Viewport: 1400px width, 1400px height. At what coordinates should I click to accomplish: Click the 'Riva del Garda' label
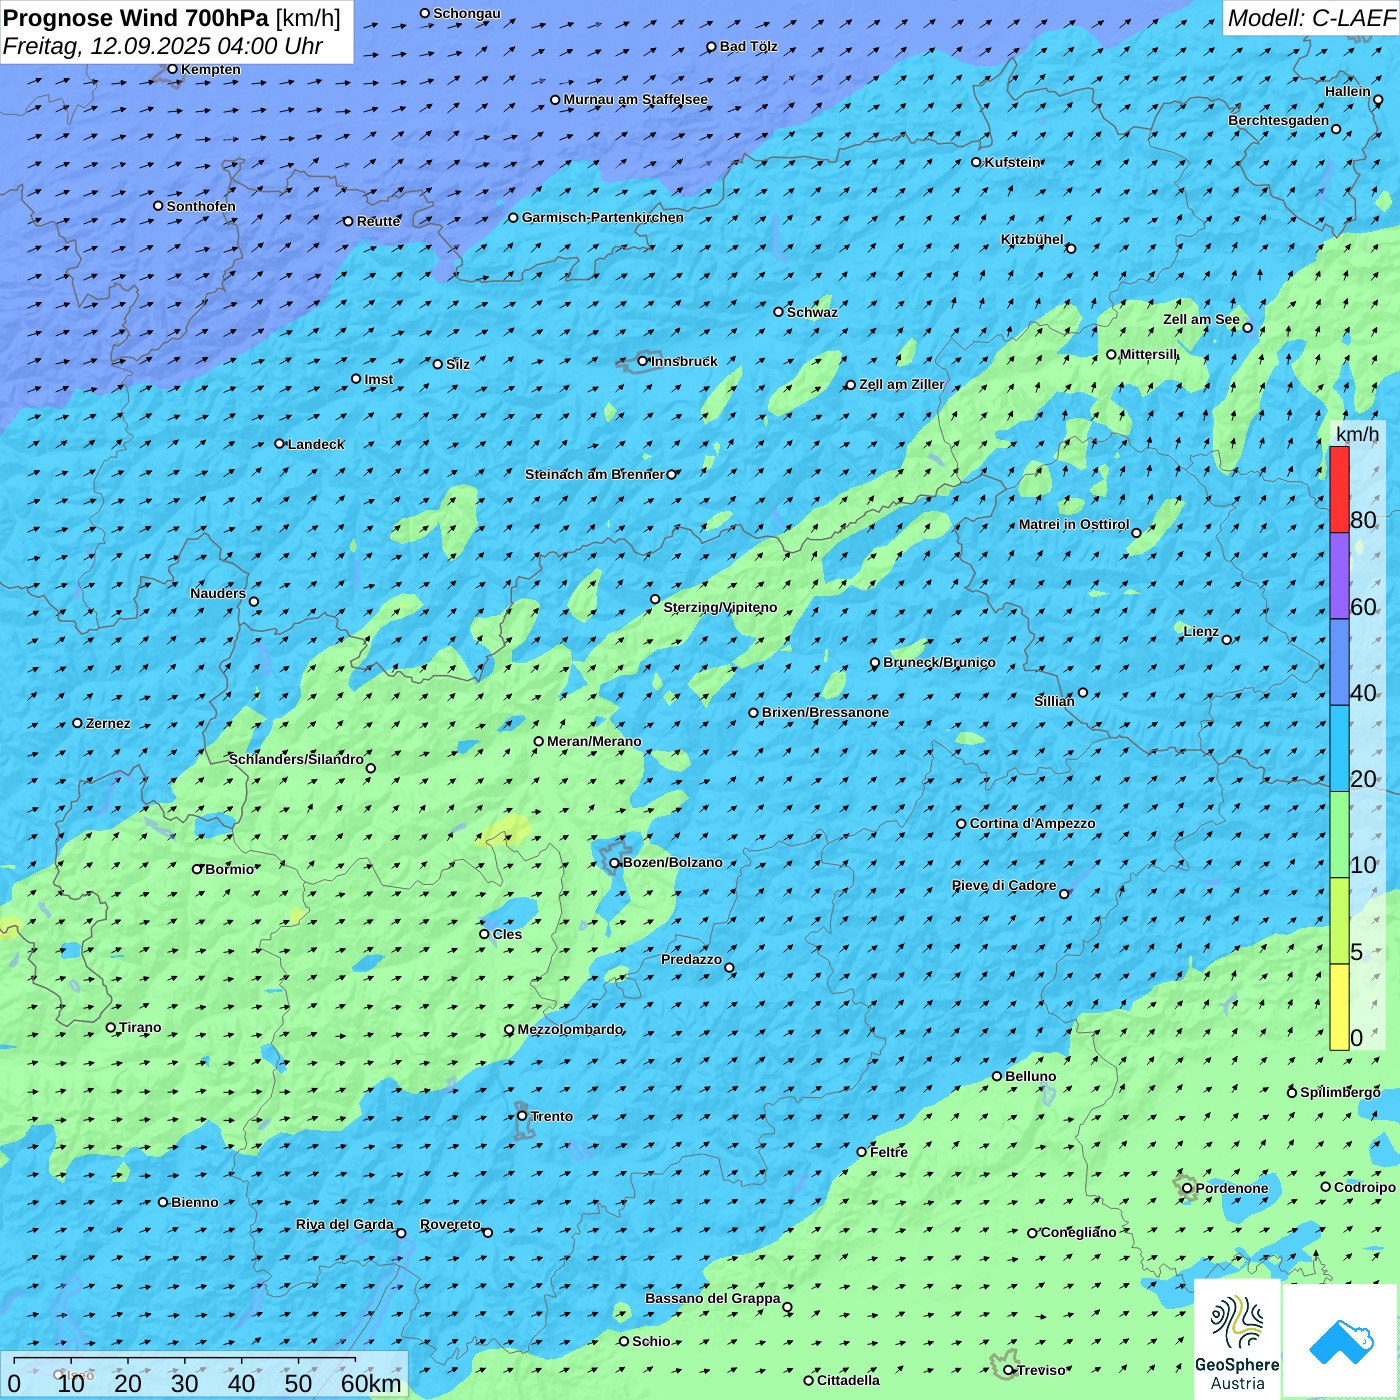coord(345,1224)
